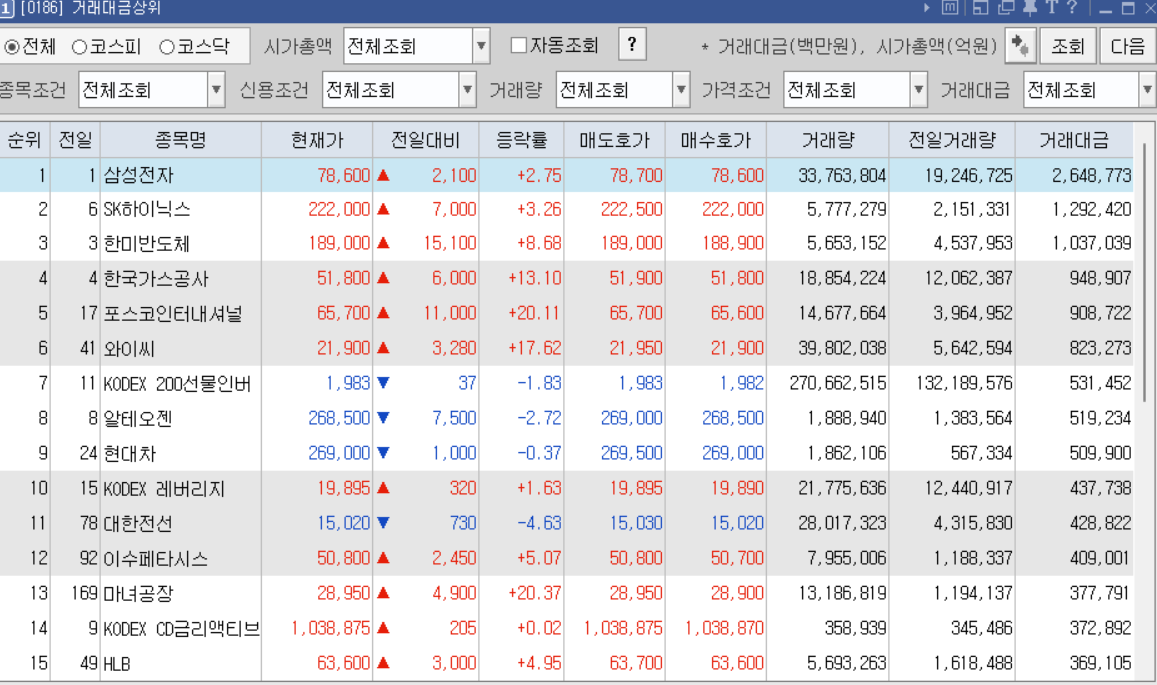Click the down-triangle indicator in 대한전선 row
The height and width of the screenshot is (685, 1157).
click(383, 523)
